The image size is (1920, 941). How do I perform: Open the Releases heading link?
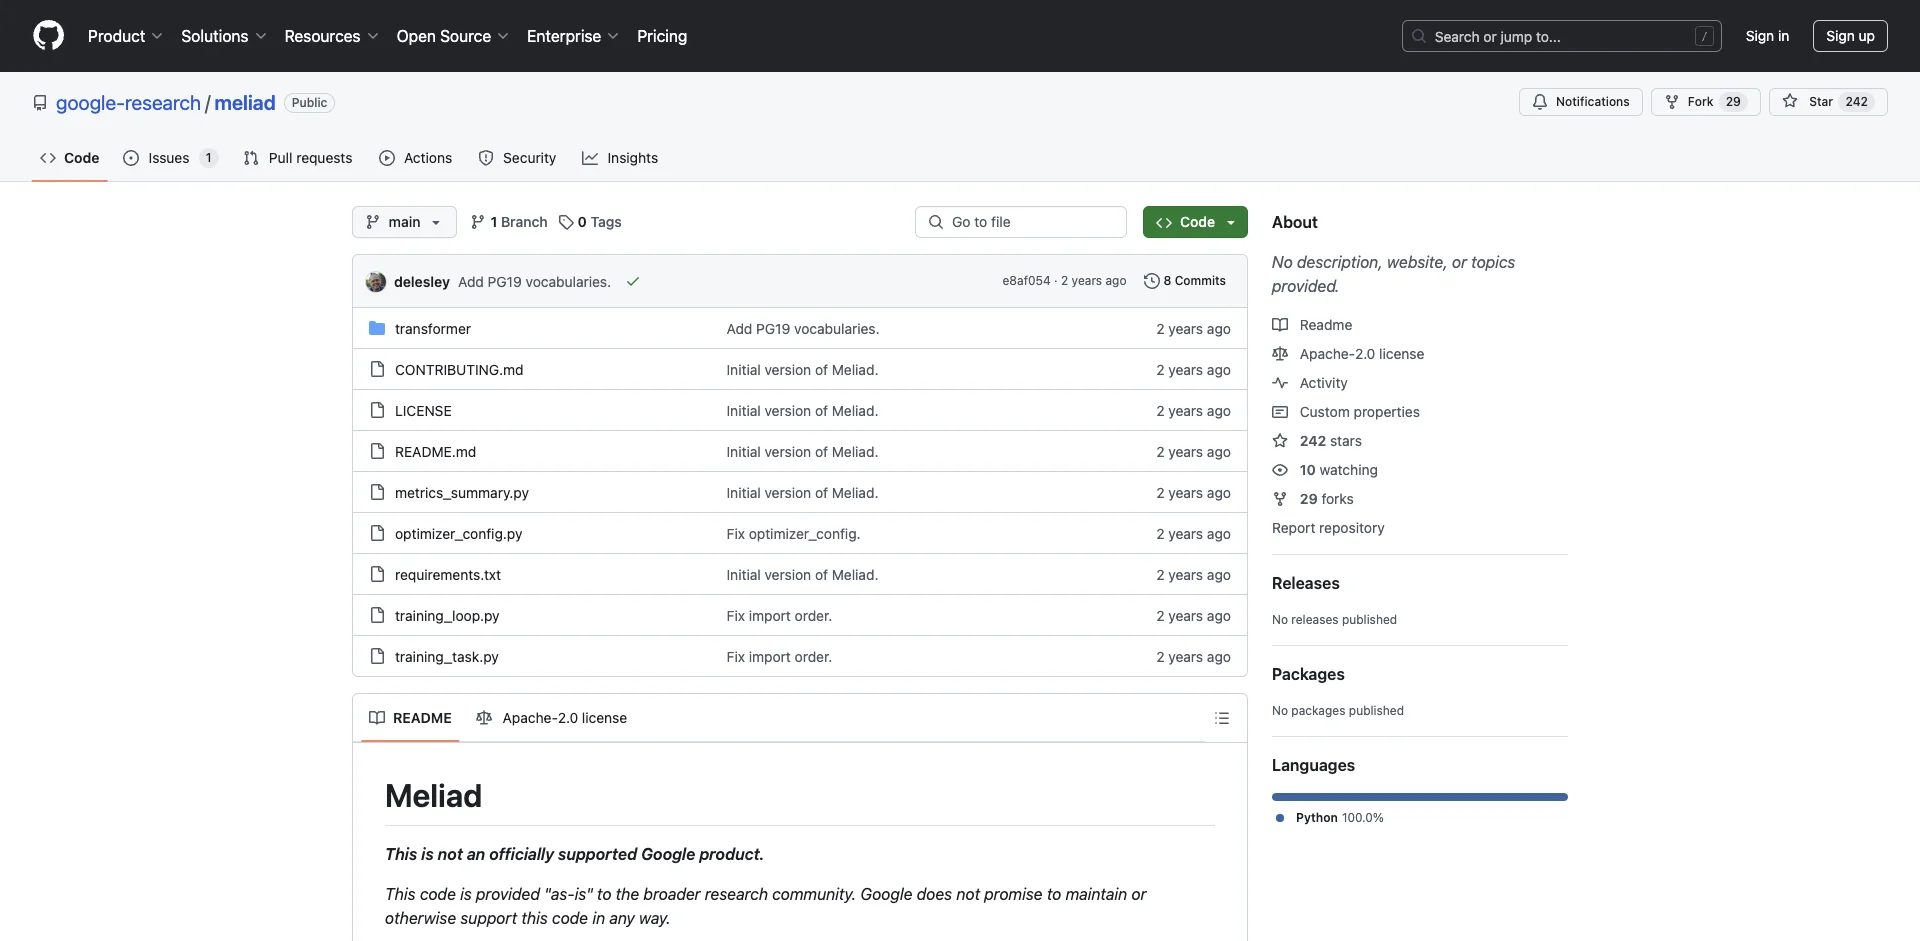tap(1305, 583)
